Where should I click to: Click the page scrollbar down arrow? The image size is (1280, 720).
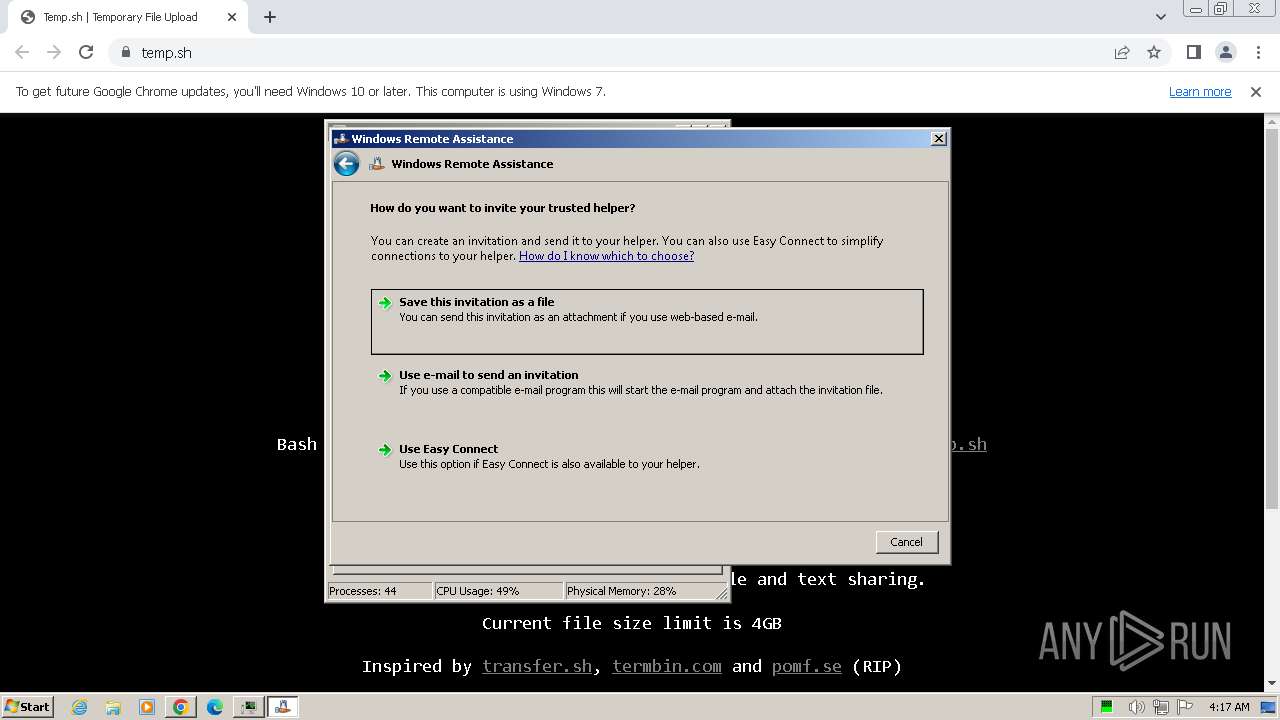[1271, 684]
